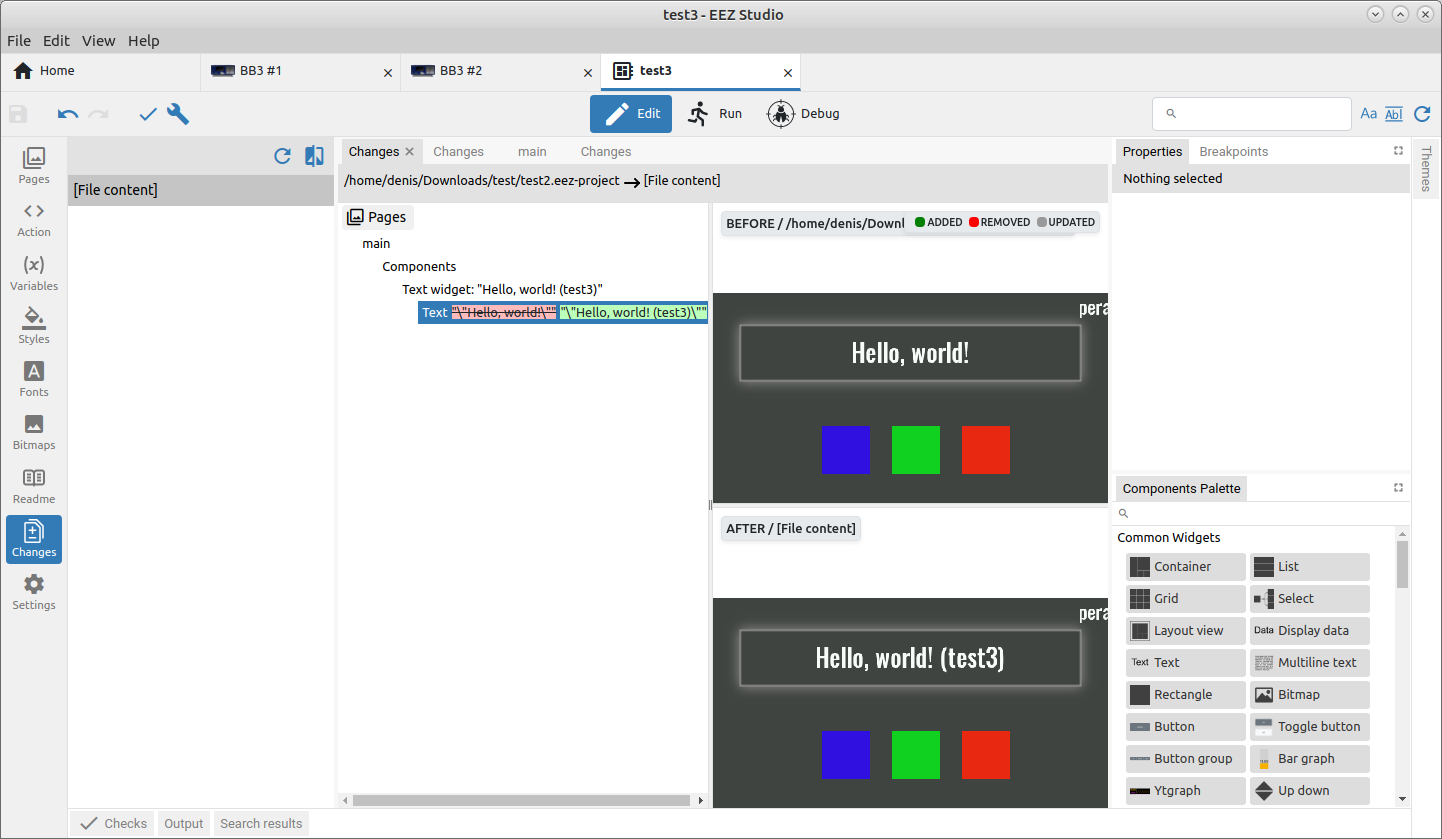Screen dimensions: 1442x839
Task: Close the BB3 #1 tab
Action: (x=388, y=73)
